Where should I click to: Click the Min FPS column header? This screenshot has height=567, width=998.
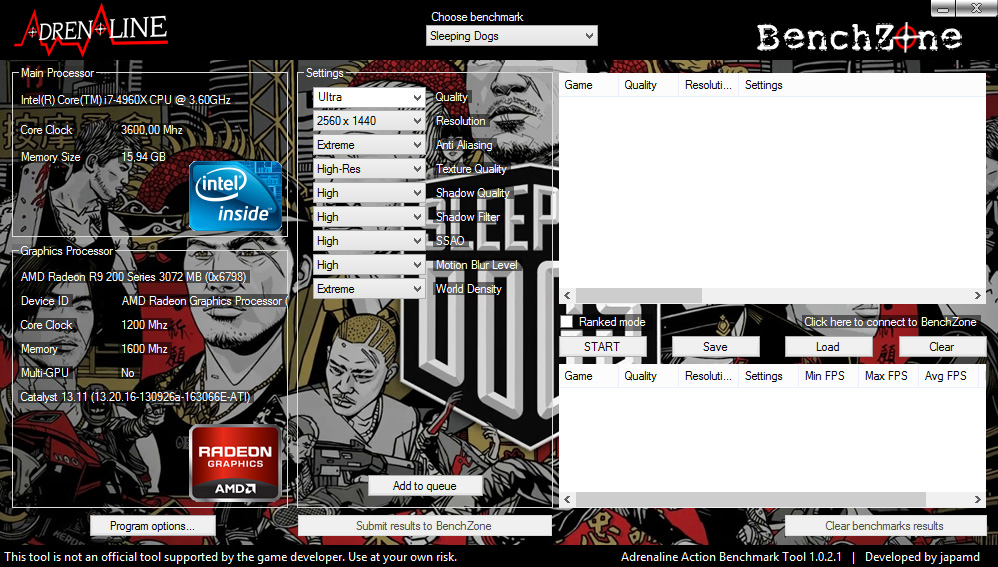click(x=825, y=376)
